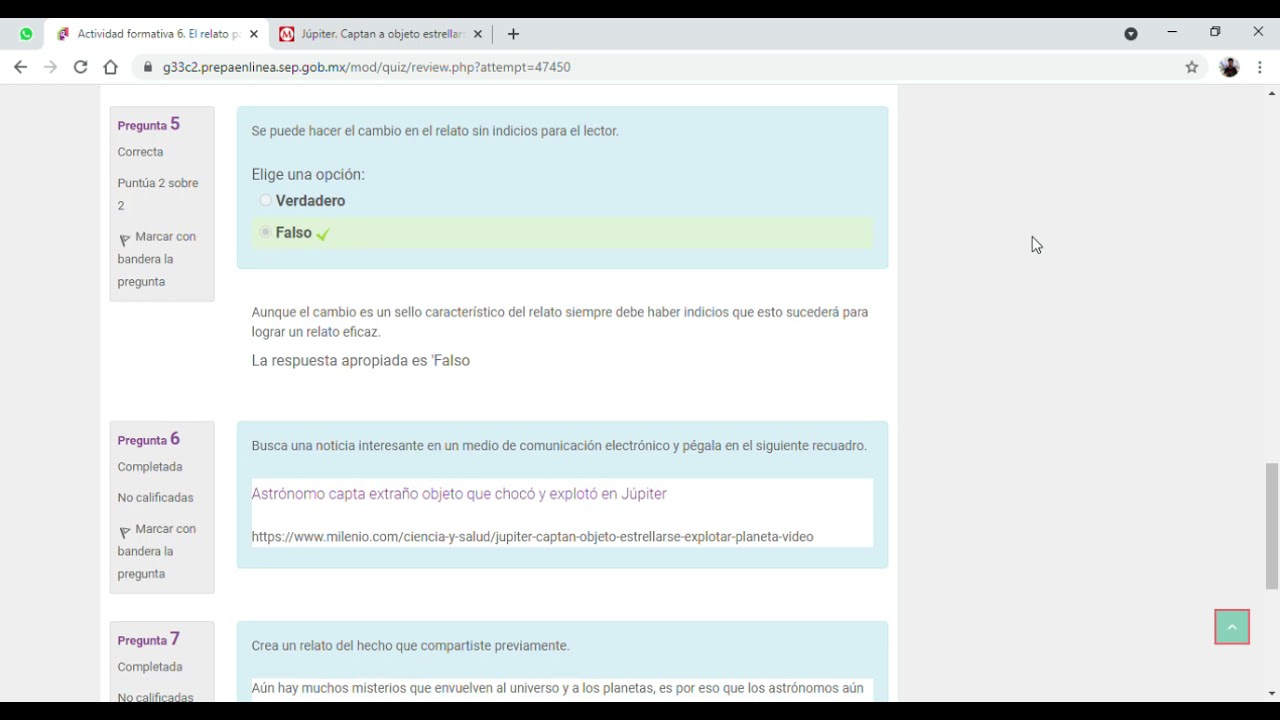Select the Verdadero radio option
The width and height of the screenshot is (1280, 720).
pos(265,200)
